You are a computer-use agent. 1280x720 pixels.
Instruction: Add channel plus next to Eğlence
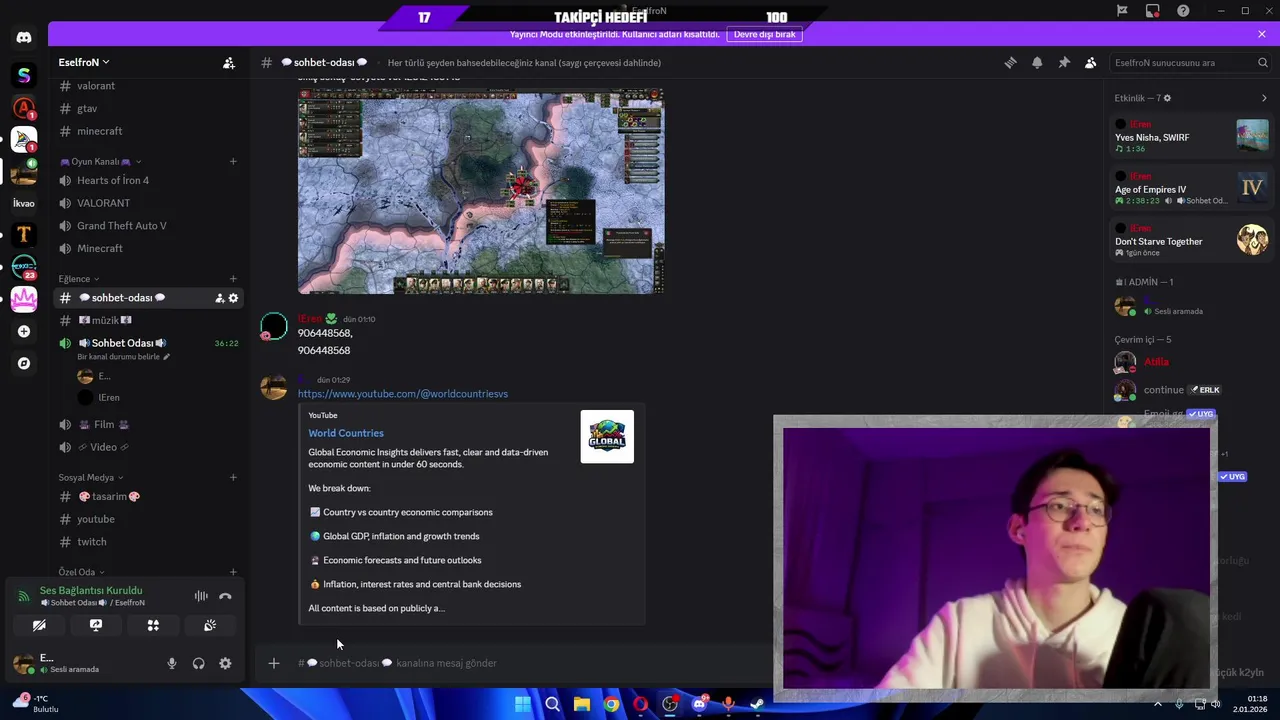[233, 279]
